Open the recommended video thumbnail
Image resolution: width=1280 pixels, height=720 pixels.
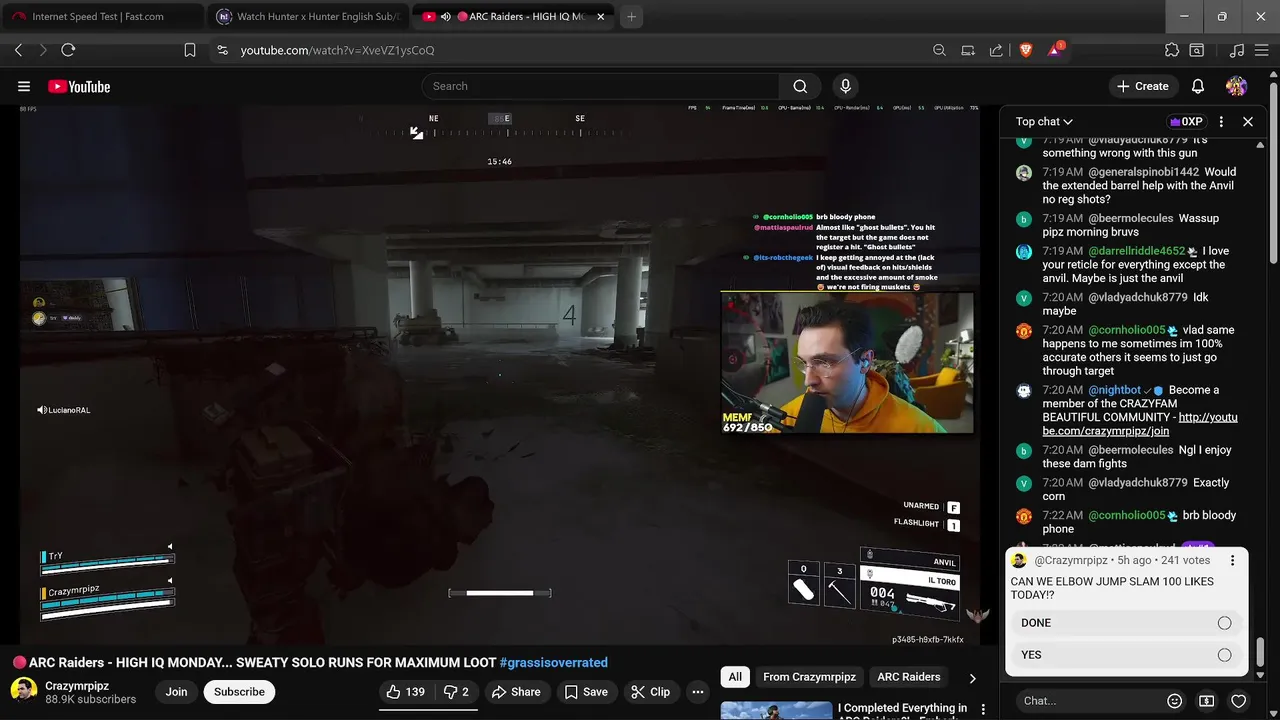pyautogui.click(x=776, y=710)
